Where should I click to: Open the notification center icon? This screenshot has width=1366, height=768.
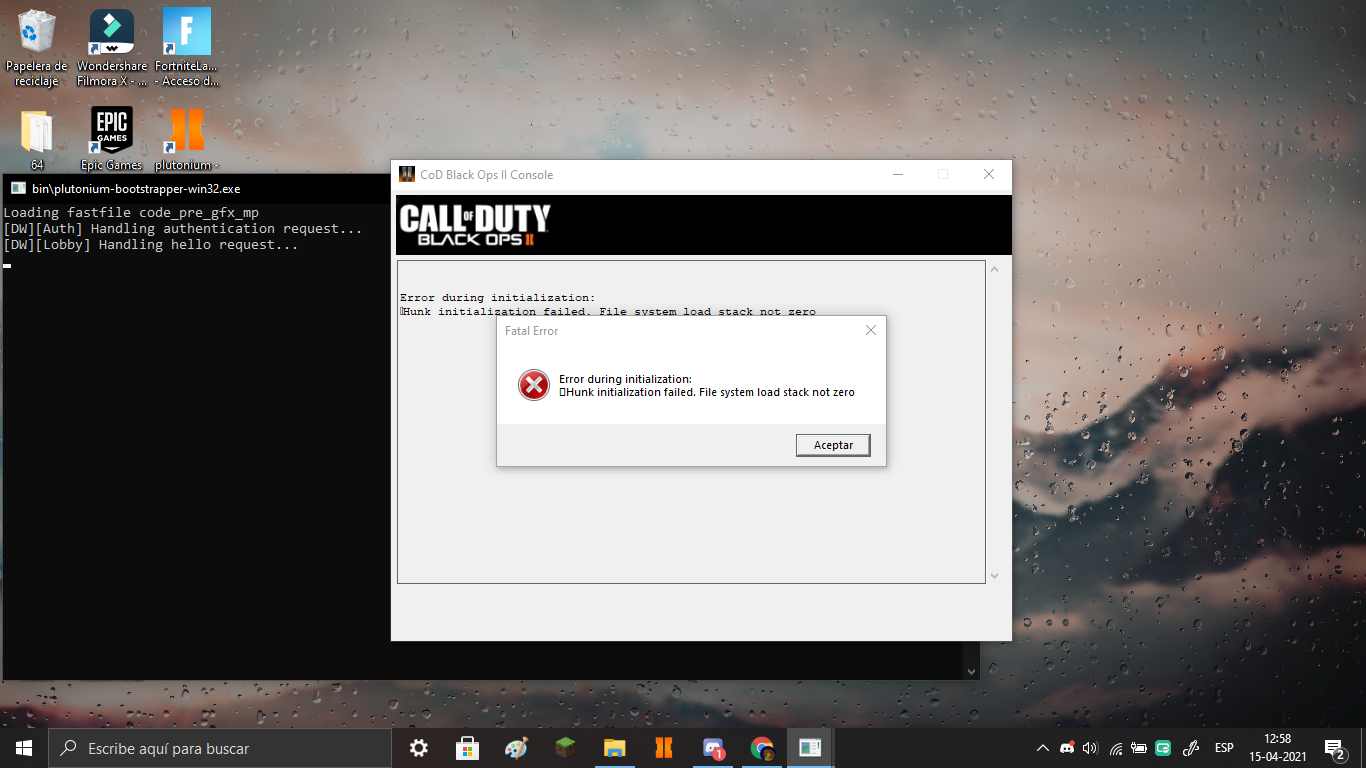[x=1334, y=748]
